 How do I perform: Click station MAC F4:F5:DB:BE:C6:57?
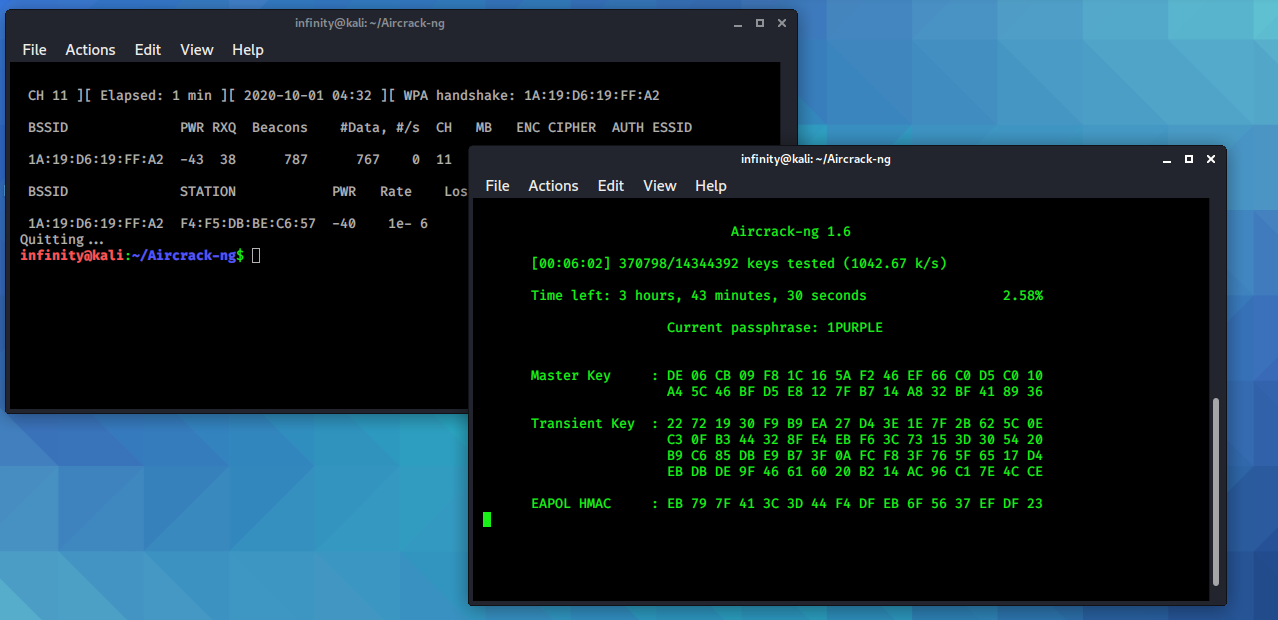coord(248,224)
